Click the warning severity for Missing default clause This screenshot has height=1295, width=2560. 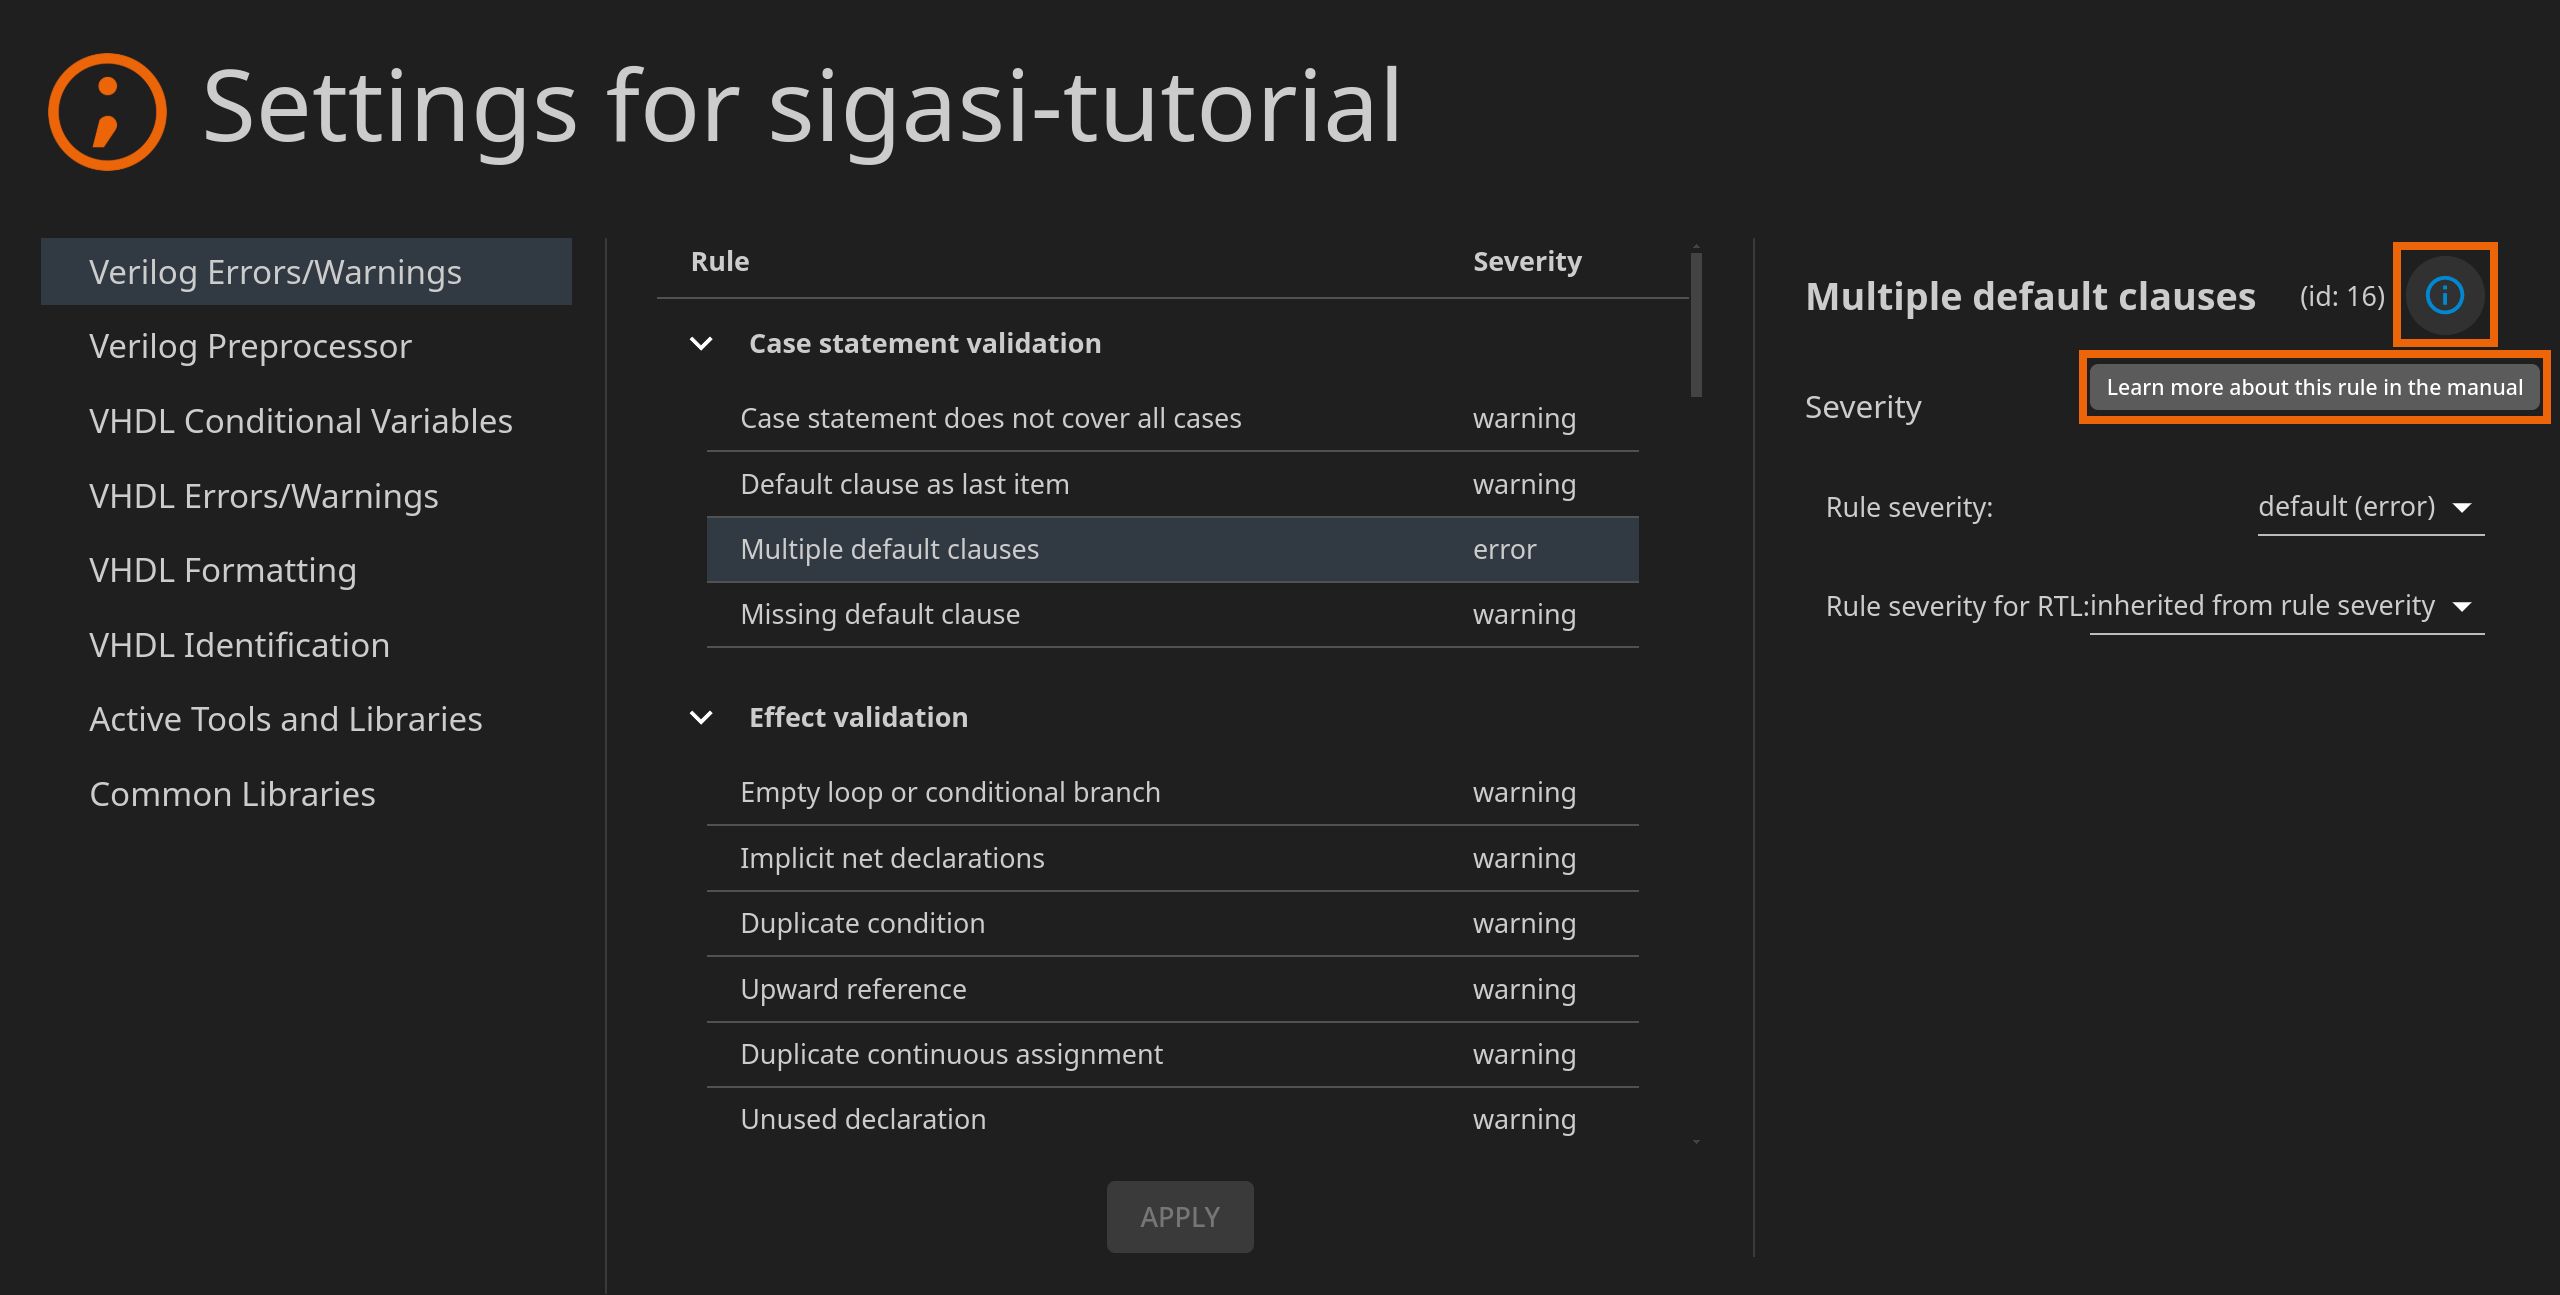[1524, 614]
